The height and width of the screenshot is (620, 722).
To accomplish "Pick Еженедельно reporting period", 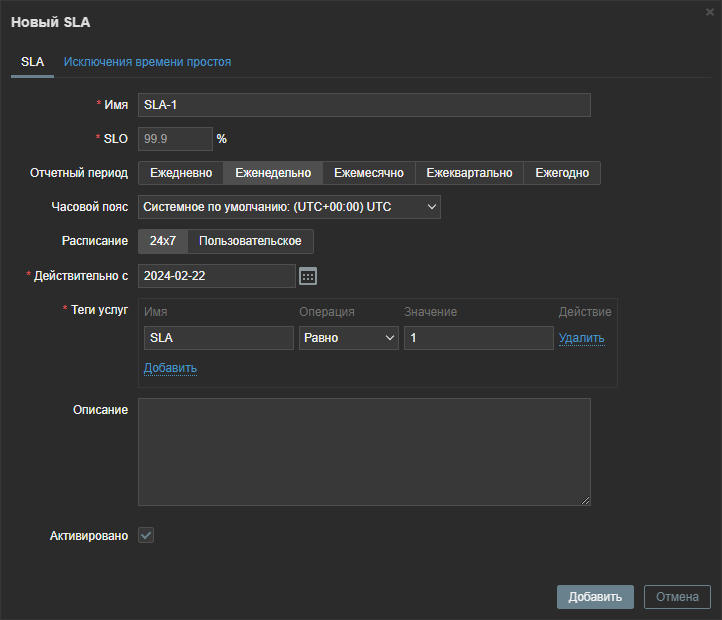I will [x=273, y=173].
